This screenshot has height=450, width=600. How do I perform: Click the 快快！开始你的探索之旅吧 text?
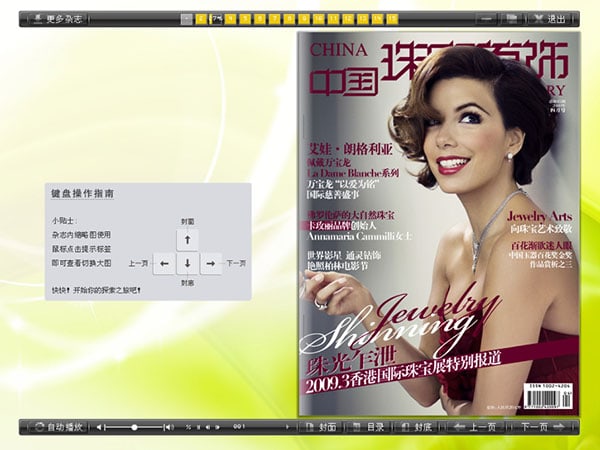96,290
